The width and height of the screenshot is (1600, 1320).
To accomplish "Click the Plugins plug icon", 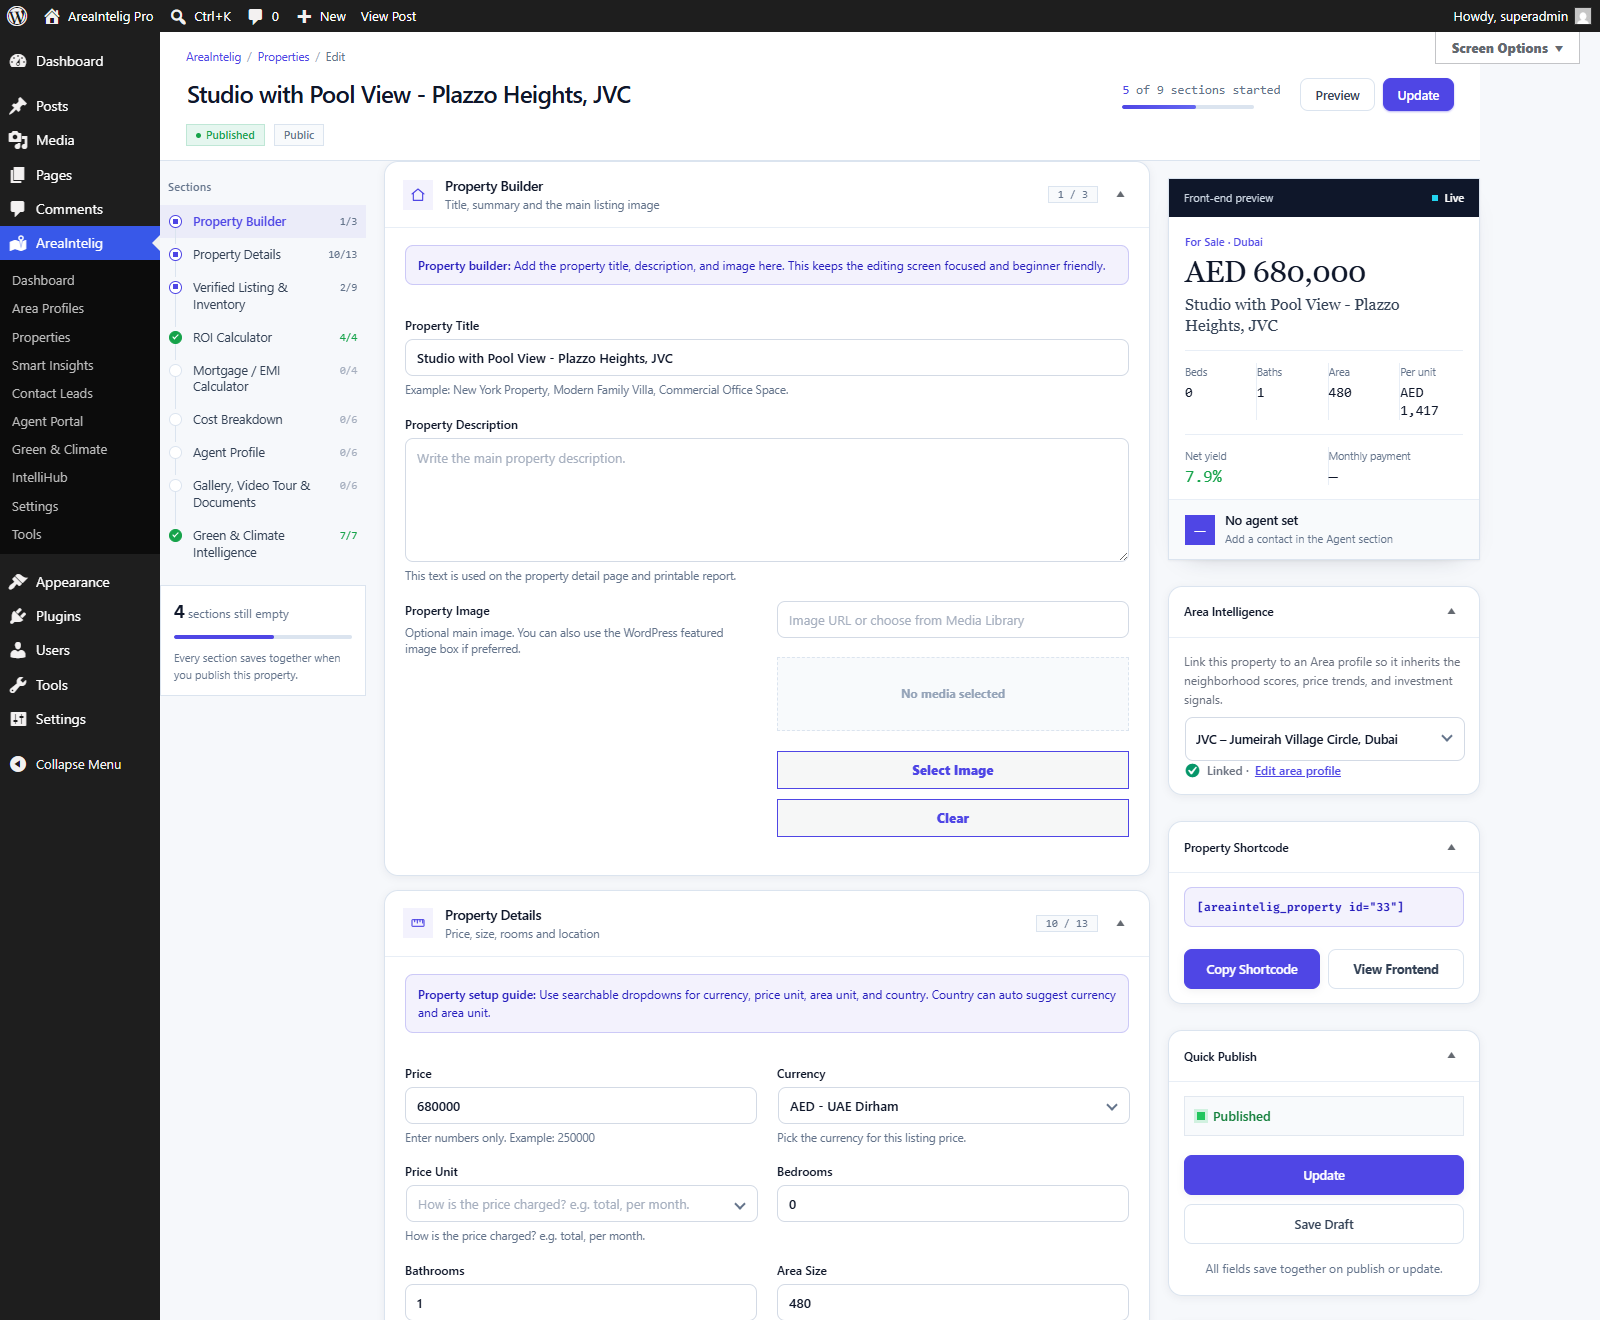I will coord(18,616).
